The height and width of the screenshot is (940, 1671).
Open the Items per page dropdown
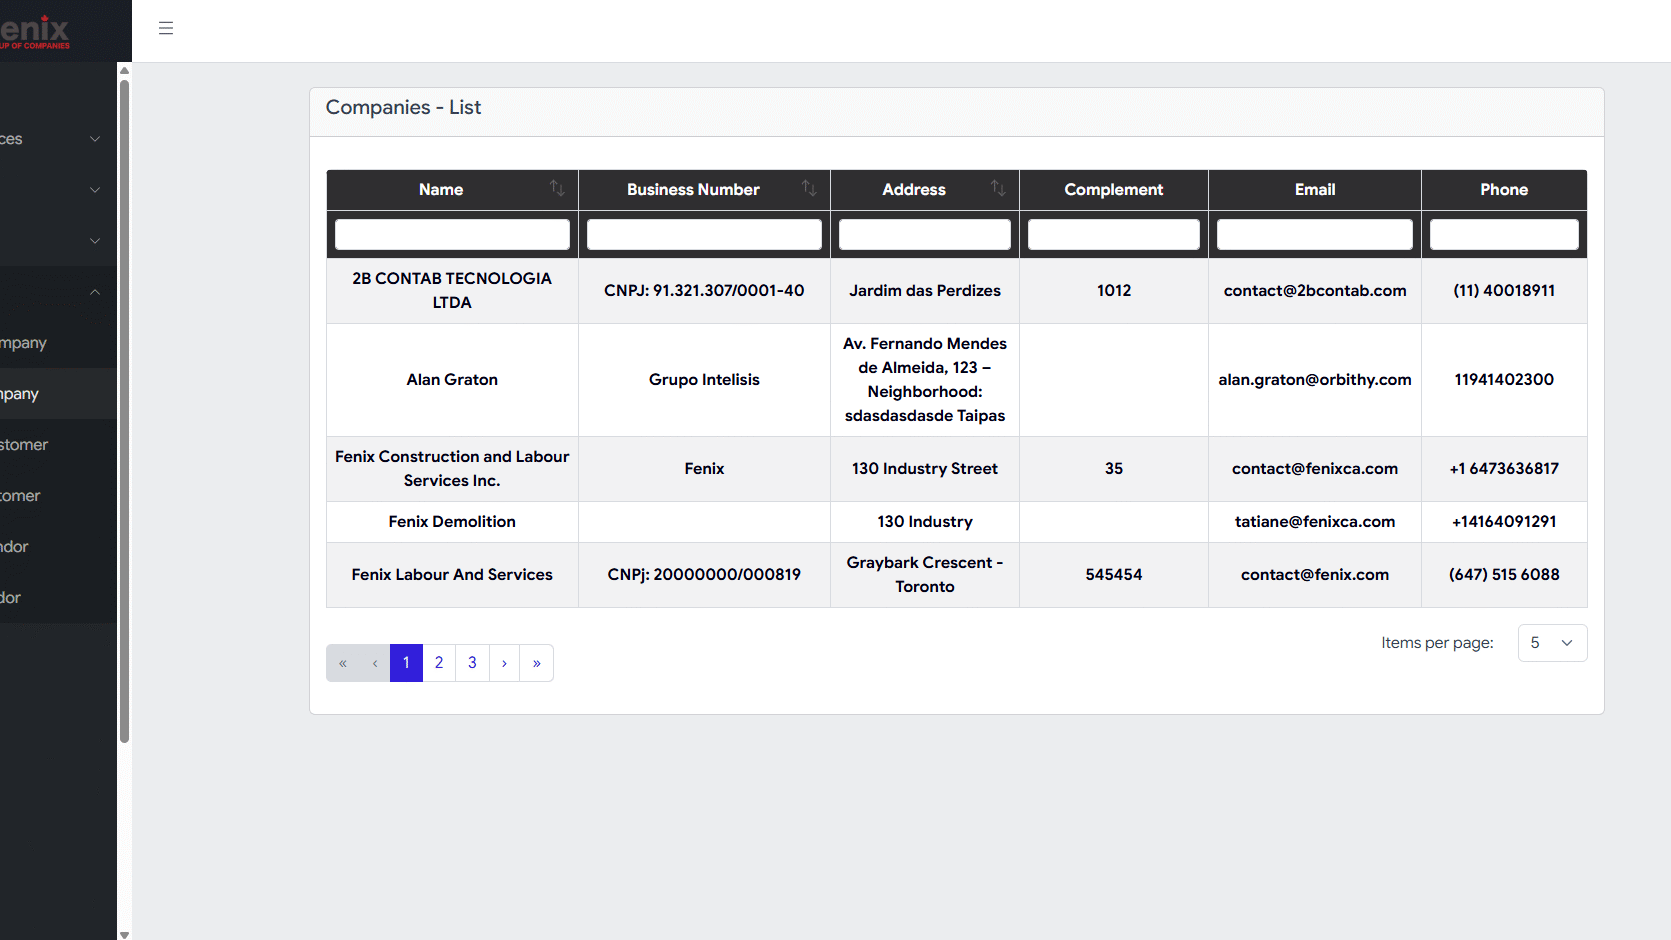click(1552, 643)
